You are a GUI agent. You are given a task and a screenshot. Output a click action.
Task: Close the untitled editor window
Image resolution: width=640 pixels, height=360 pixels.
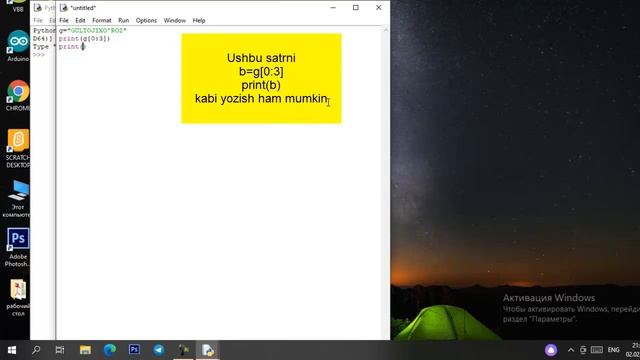378,8
